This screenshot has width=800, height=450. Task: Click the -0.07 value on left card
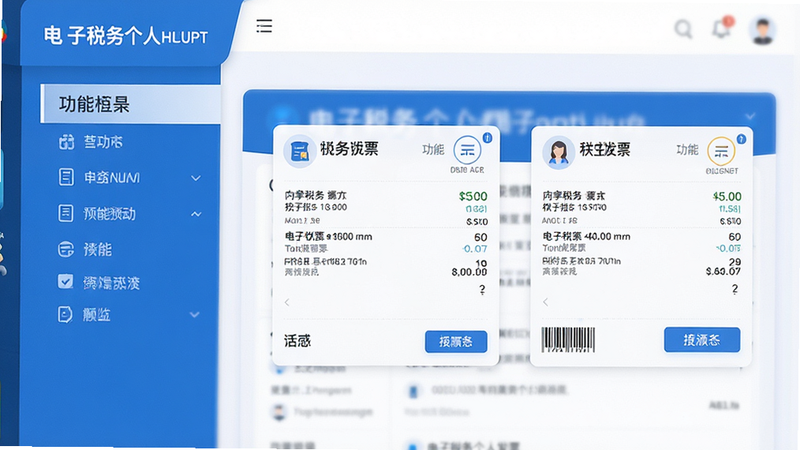(x=474, y=249)
